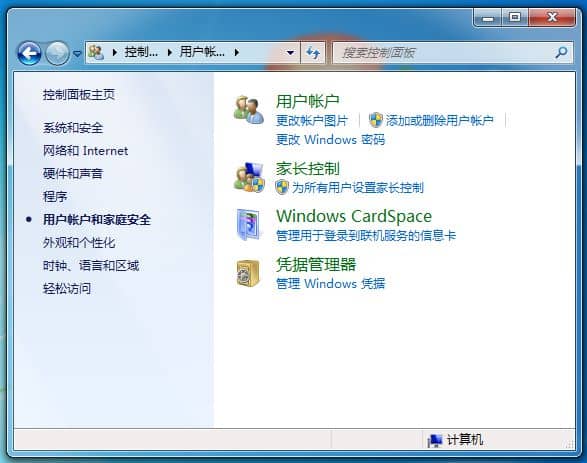The width and height of the screenshot is (587, 463).
Task: Click 为所有用户设置家长控制 link
Action: tap(358, 188)
